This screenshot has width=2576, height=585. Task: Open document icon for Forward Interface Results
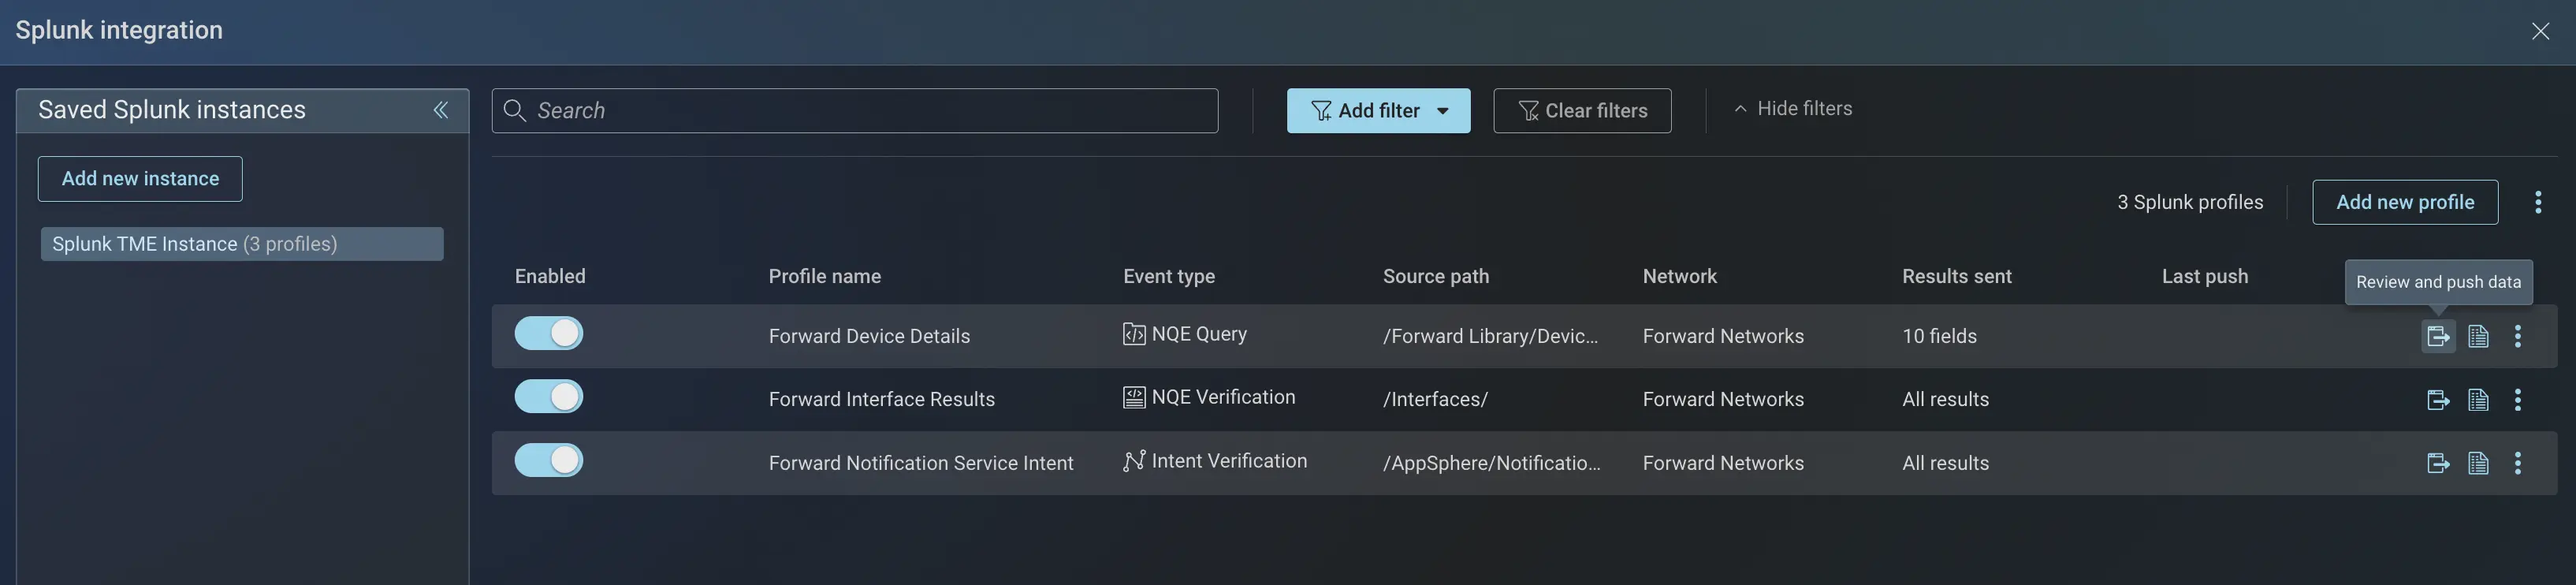click(2478, 400)
